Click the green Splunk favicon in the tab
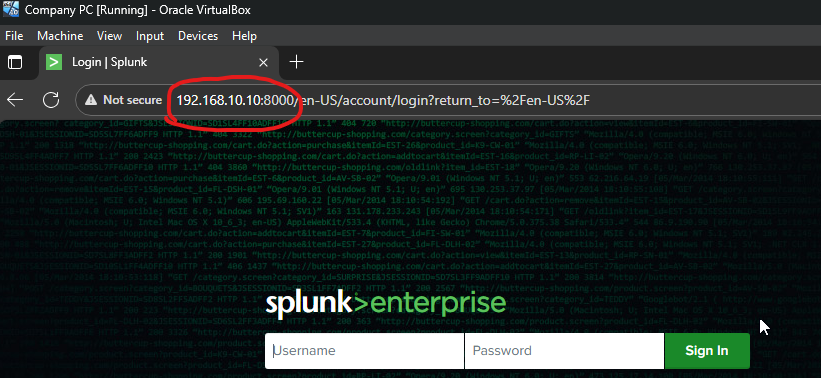The height and width of the screenshot is (378, 821). pos(54,62)
